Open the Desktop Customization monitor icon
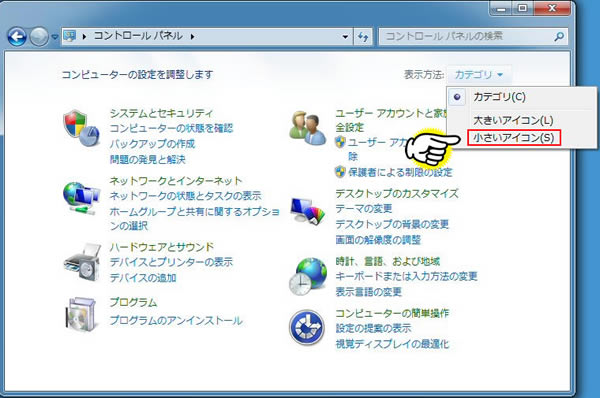 307,210
